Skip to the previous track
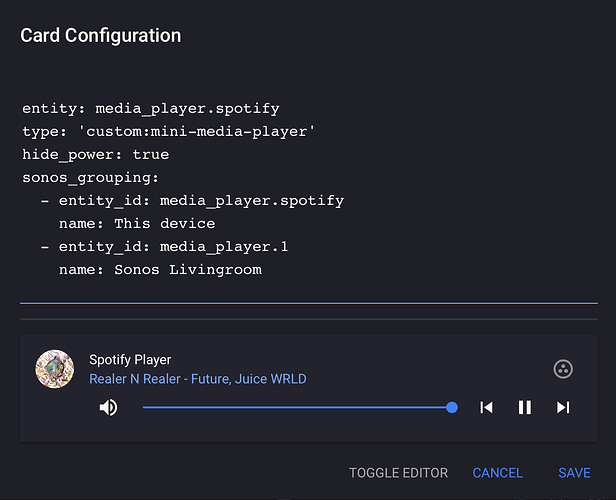The image size is (616, 500). [486, 407]
